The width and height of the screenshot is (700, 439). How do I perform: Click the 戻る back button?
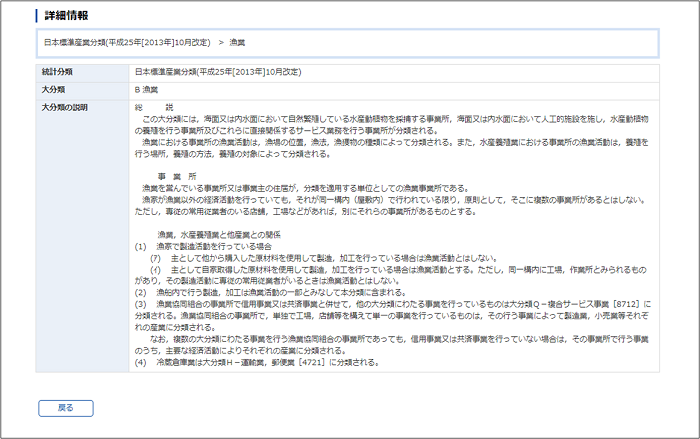point(66,408)
